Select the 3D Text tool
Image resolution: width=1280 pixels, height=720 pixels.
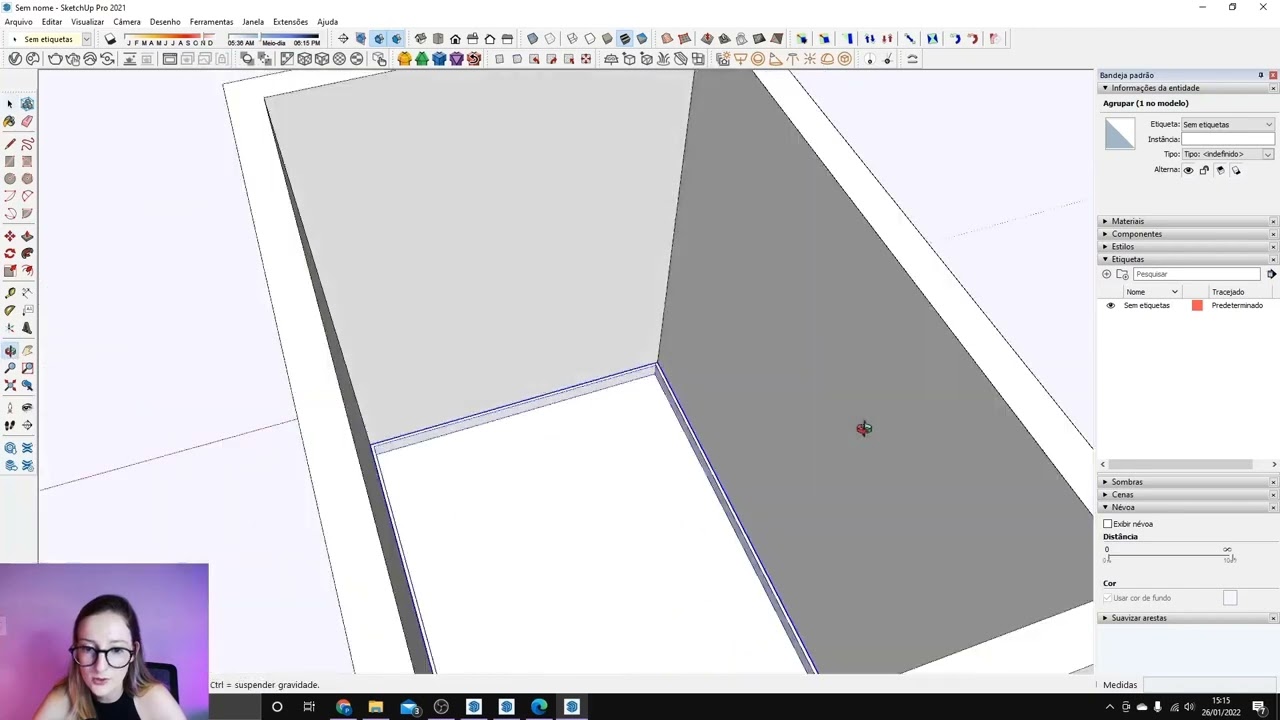(27, 328)
